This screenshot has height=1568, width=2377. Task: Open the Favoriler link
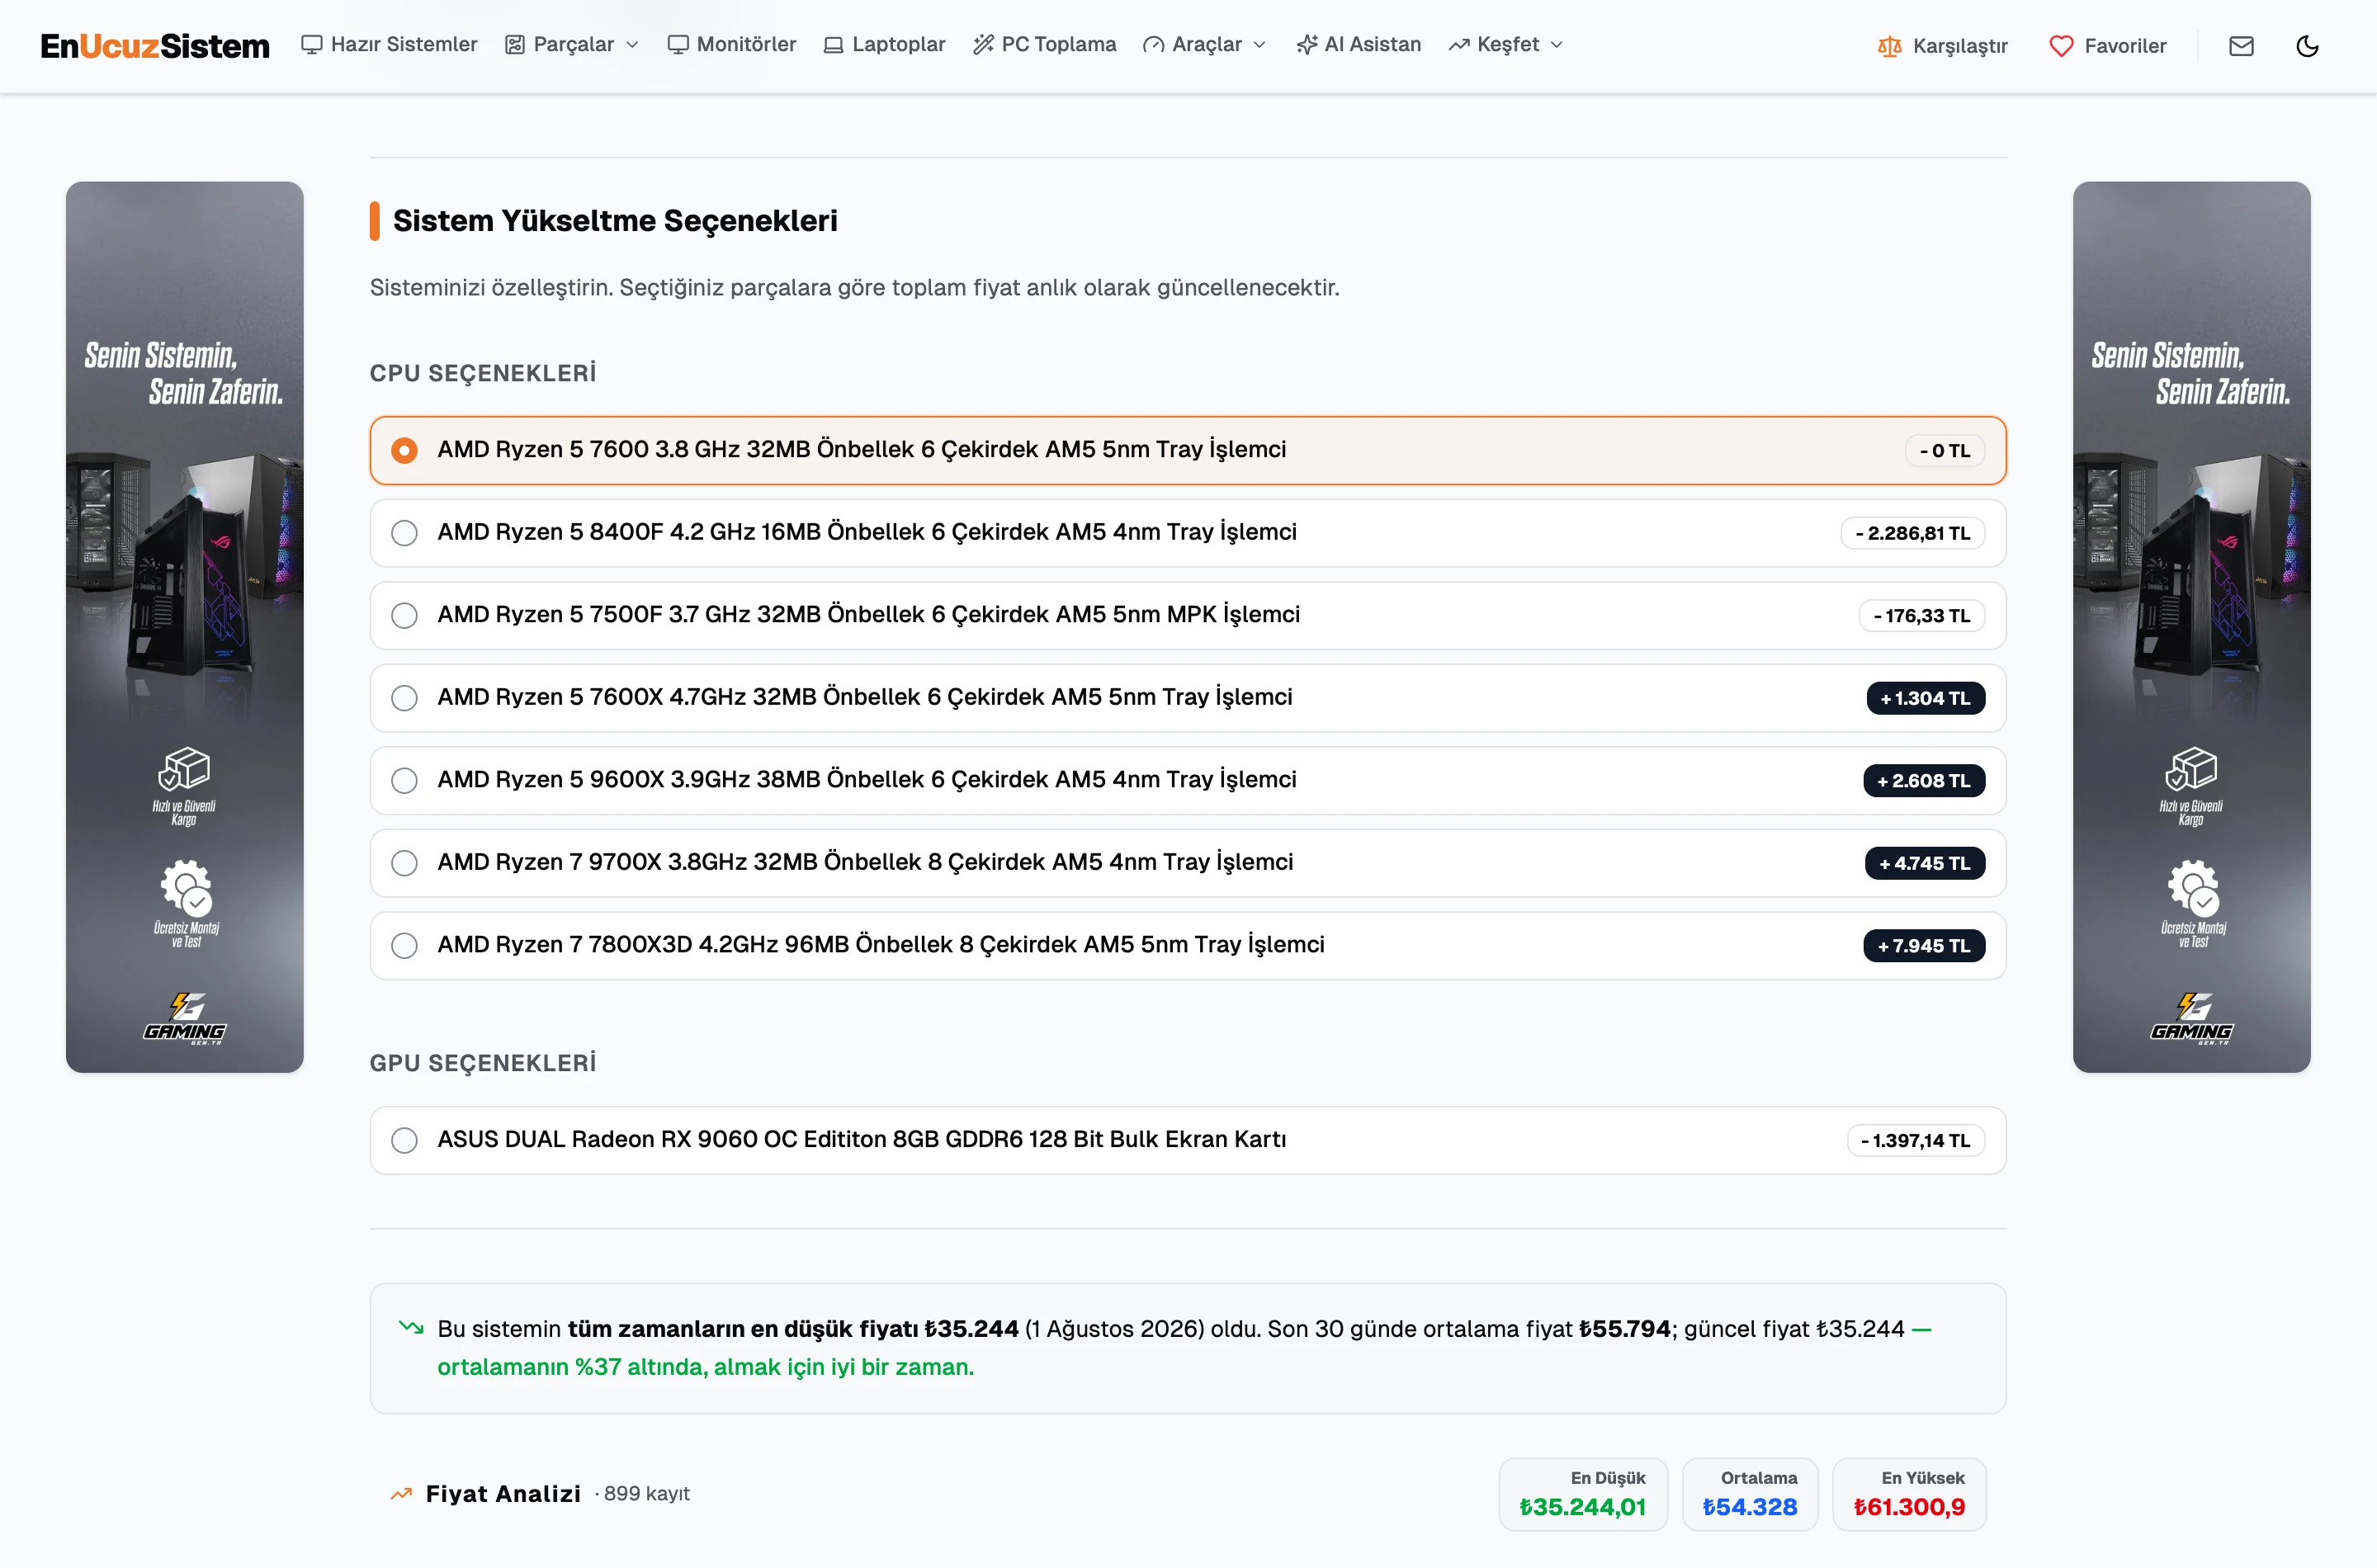(2107, 46)
